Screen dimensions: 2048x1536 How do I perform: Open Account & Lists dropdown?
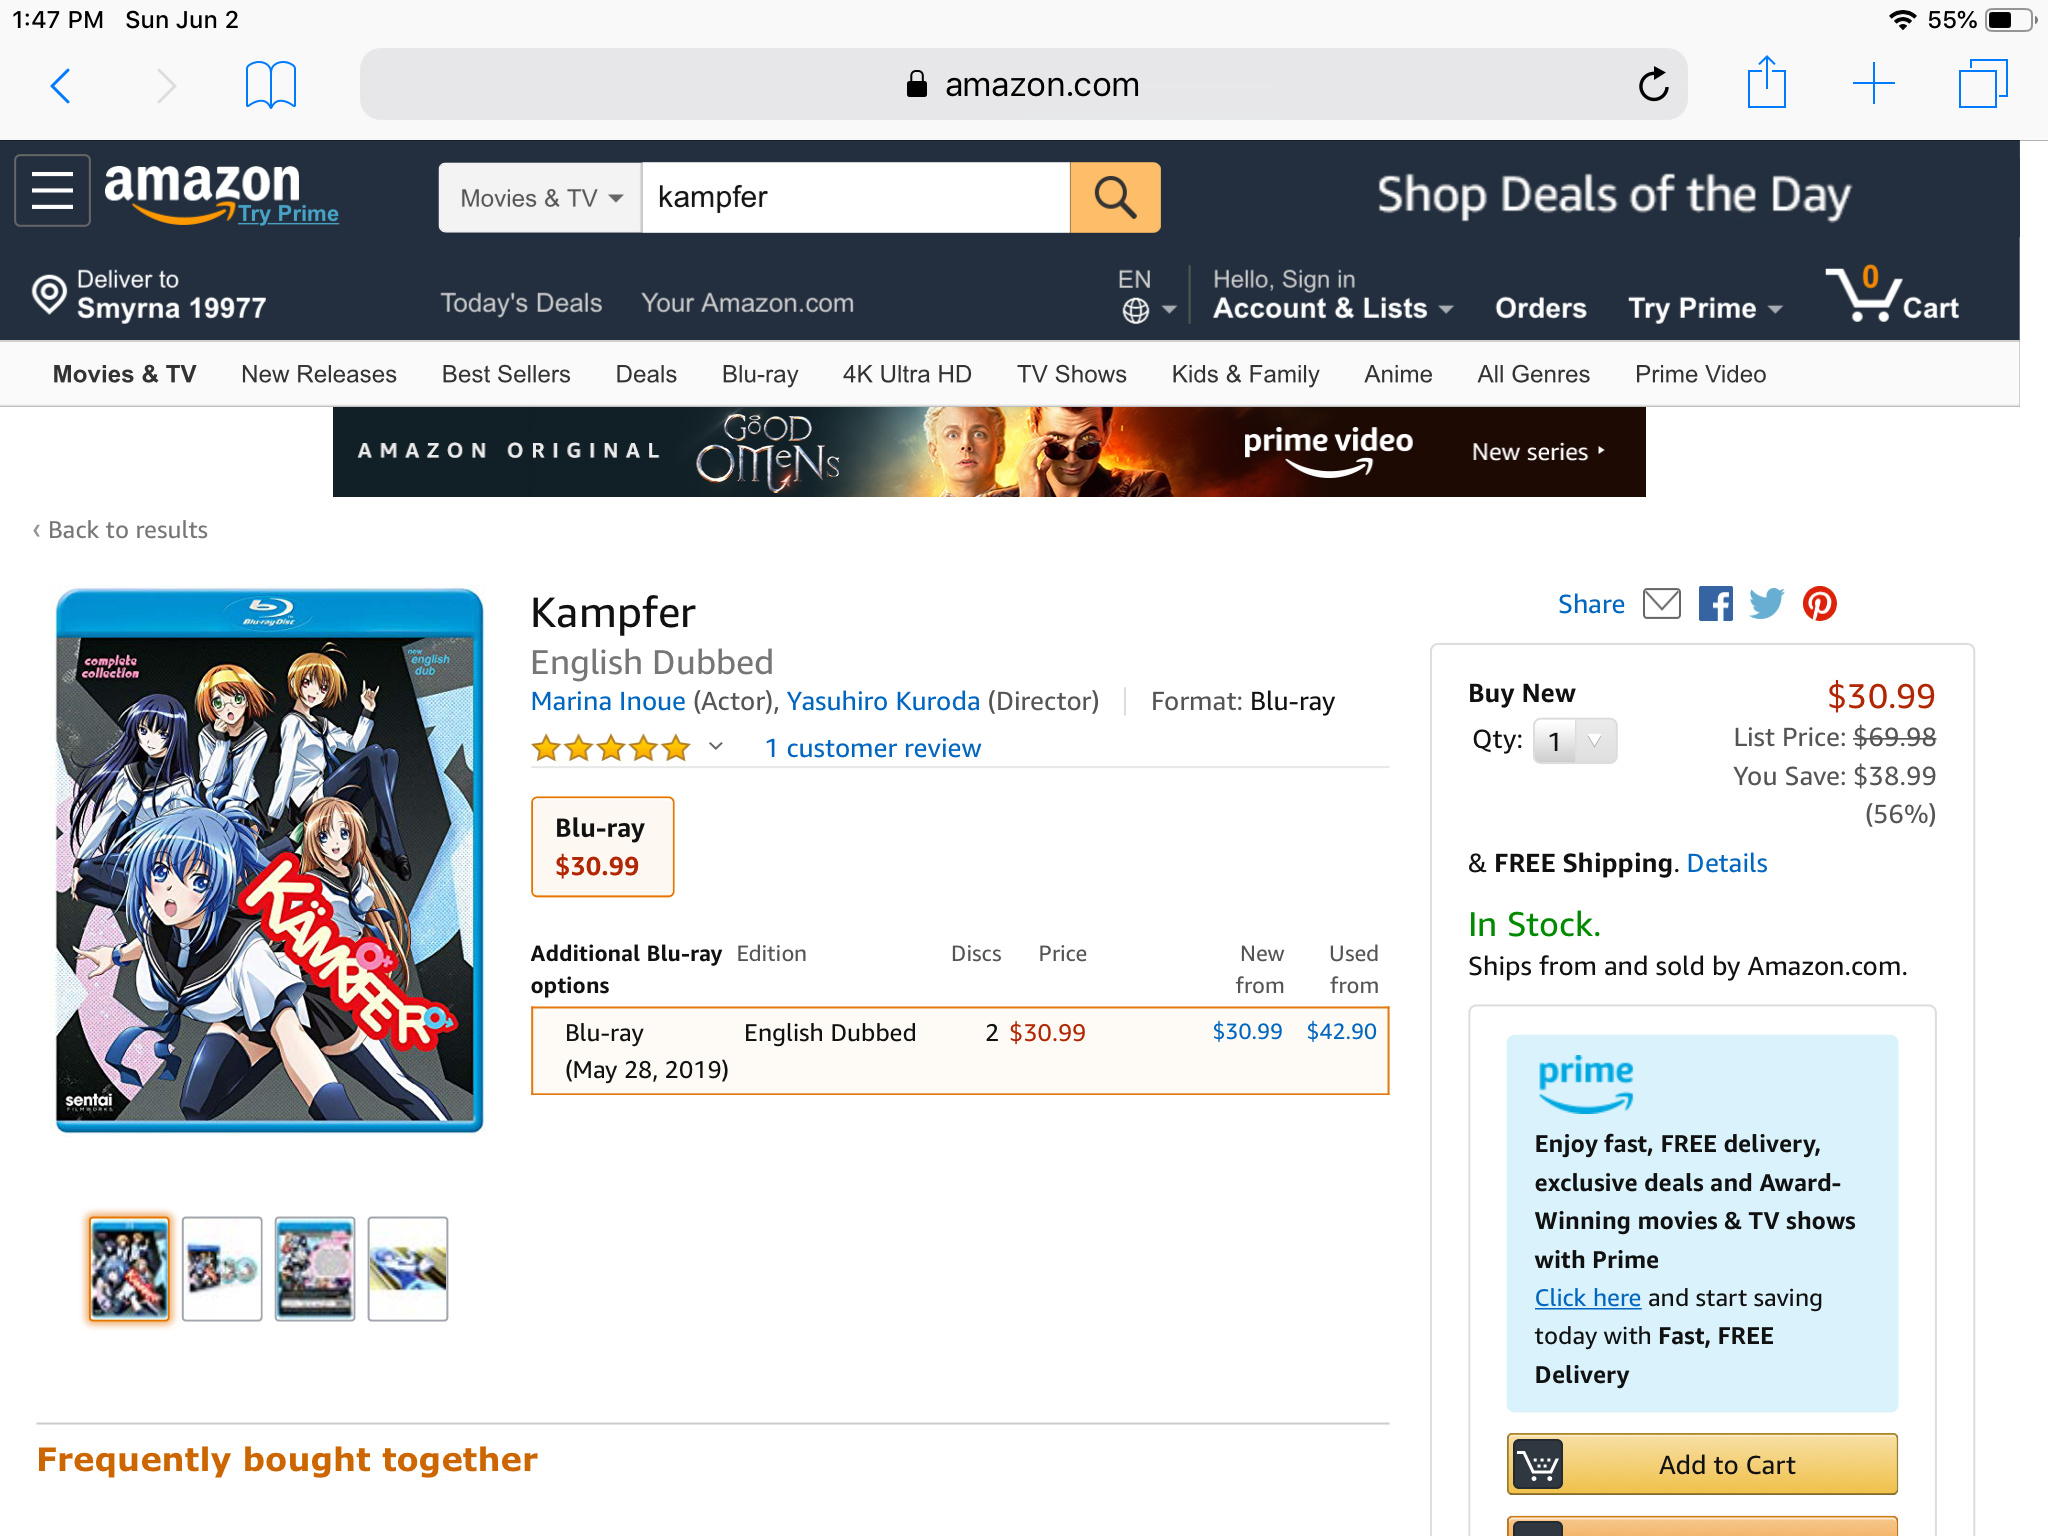coord(1331,308)
